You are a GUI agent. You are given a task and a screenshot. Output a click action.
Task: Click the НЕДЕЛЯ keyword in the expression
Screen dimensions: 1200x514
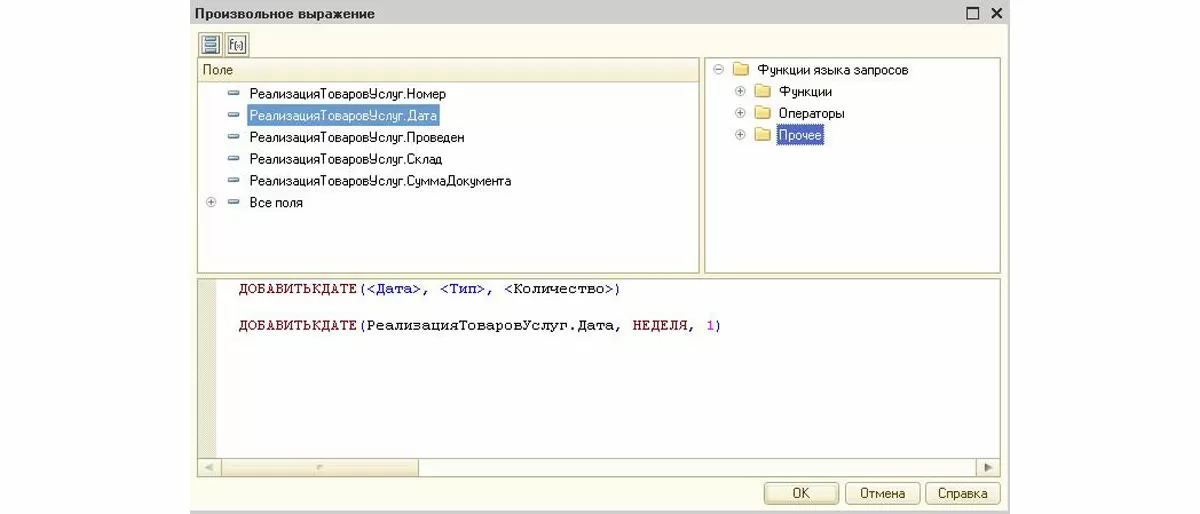point(660,326)
